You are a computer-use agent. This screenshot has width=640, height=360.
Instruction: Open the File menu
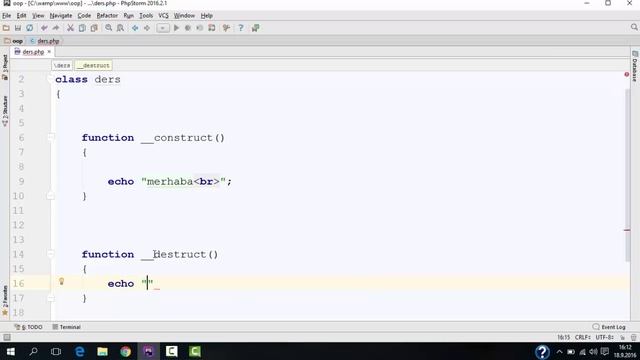(7, 16)
